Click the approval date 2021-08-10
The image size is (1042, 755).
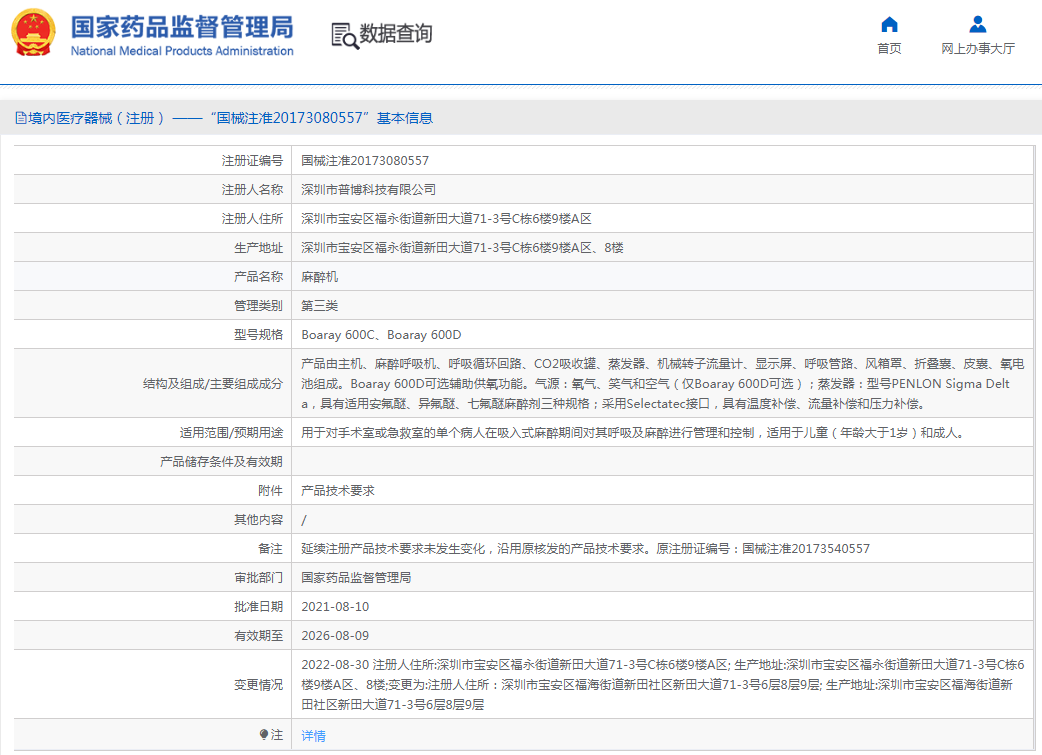click(x=335, y=607)
